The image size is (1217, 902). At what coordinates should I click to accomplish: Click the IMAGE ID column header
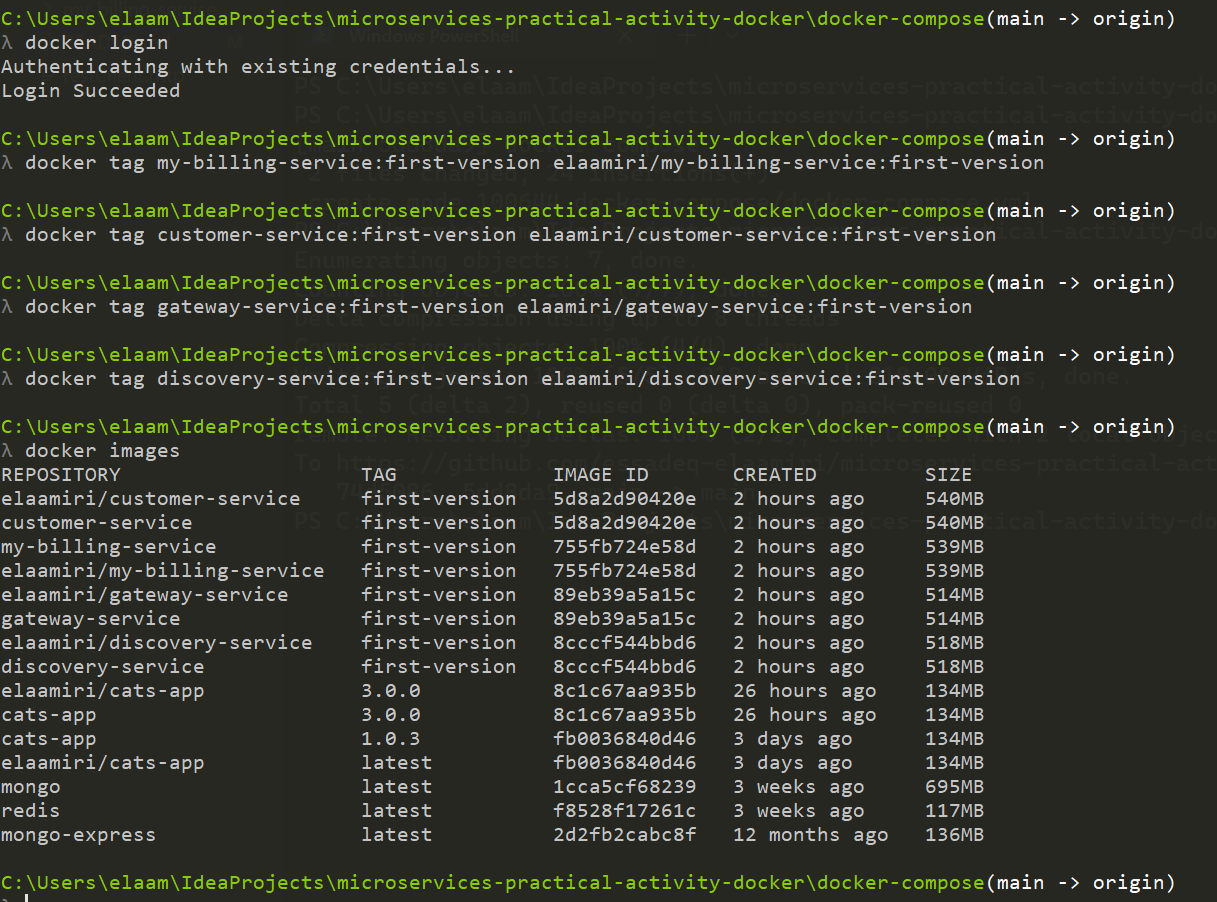(x=601, y=475)
